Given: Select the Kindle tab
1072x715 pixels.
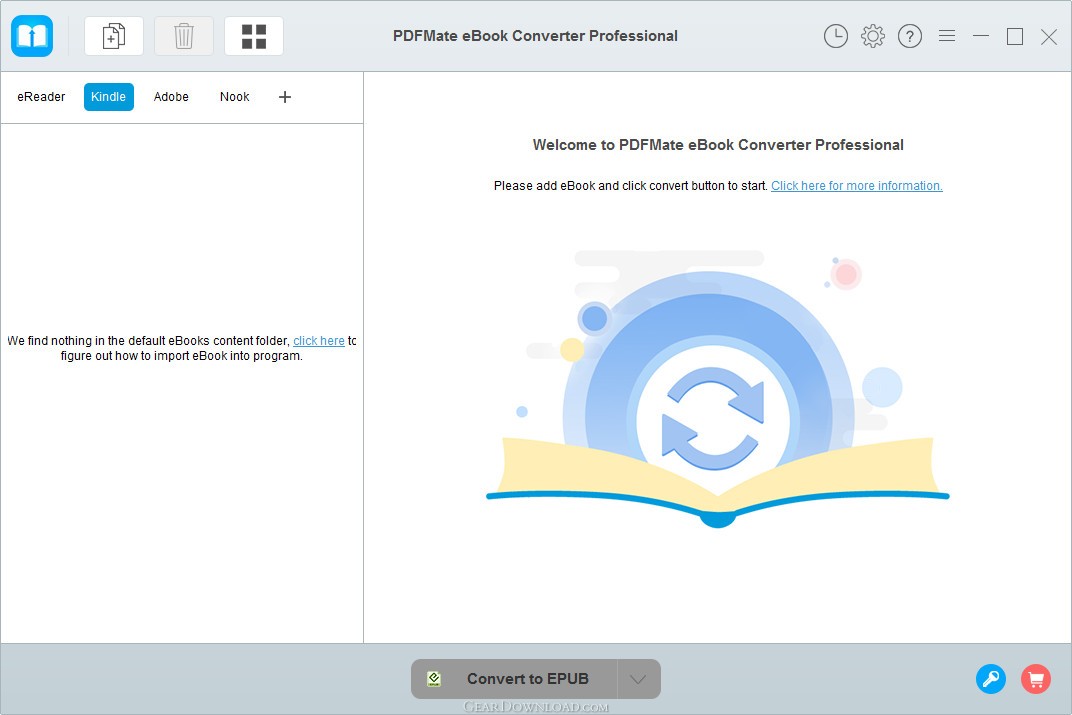Looking at the screenshot, I should coord(109,97).
